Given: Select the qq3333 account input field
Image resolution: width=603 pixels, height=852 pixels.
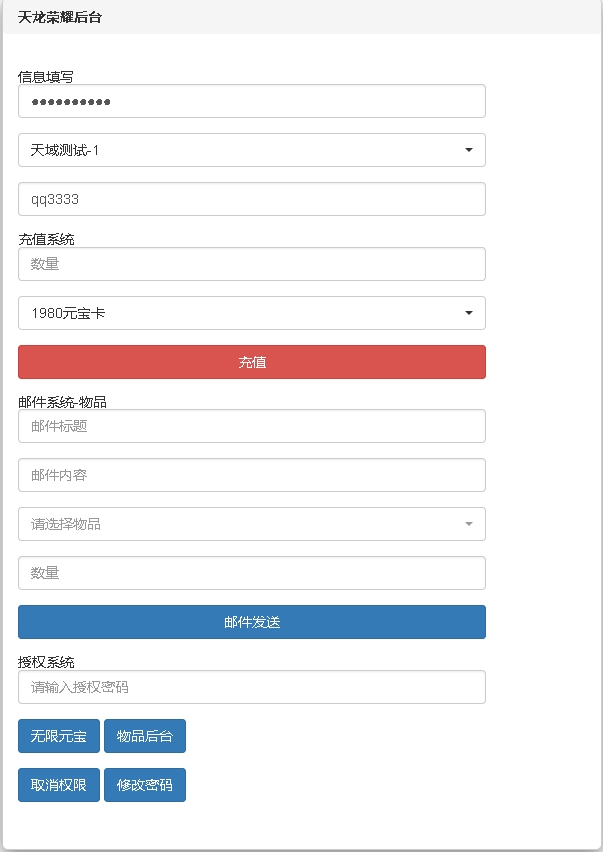Looking at the screenshot, I should point(250,198).
